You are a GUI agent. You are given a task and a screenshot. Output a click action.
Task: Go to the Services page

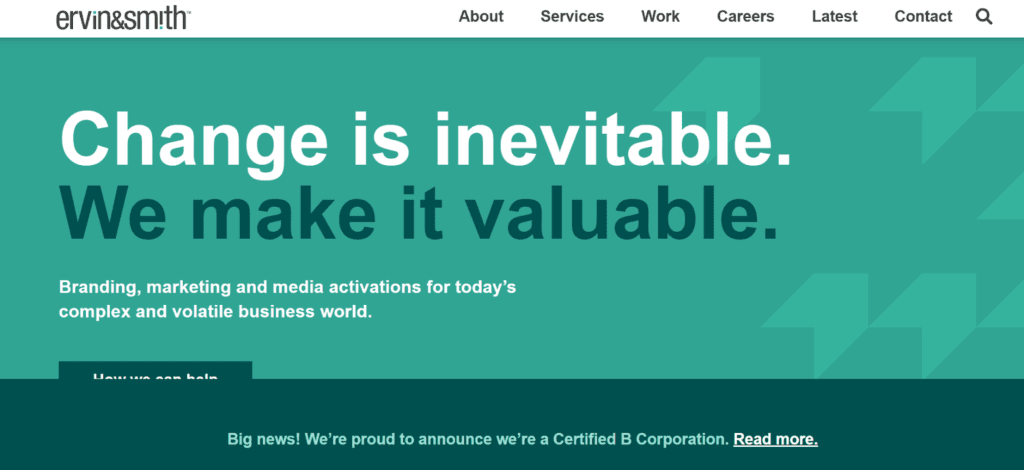[x=572, y=16]
